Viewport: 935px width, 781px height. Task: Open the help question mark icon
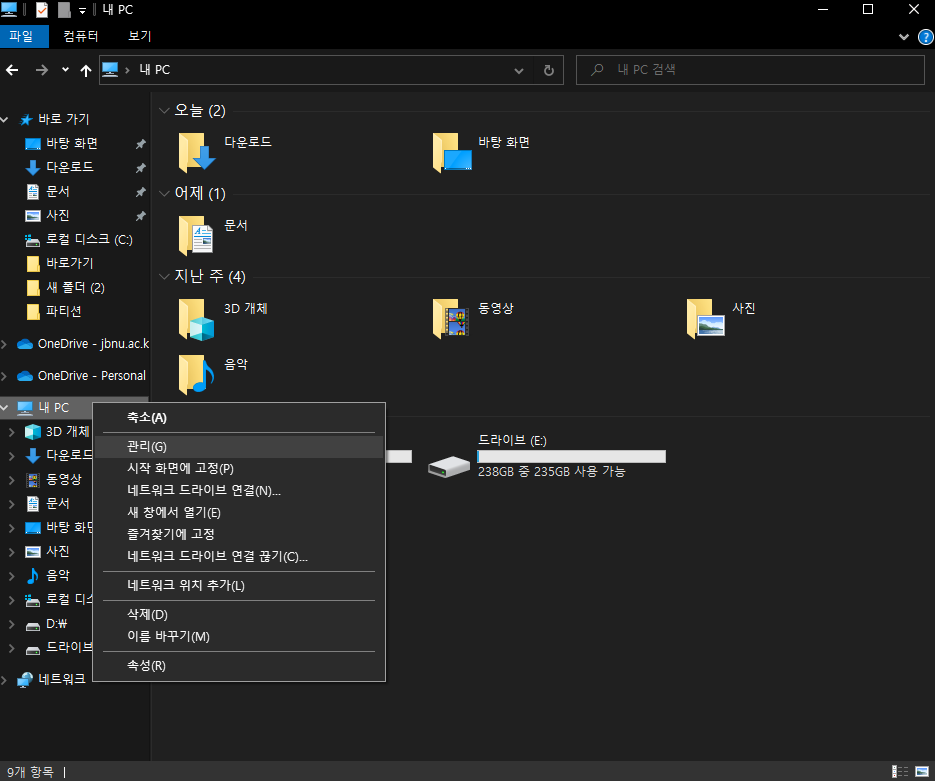click(925, 37)
